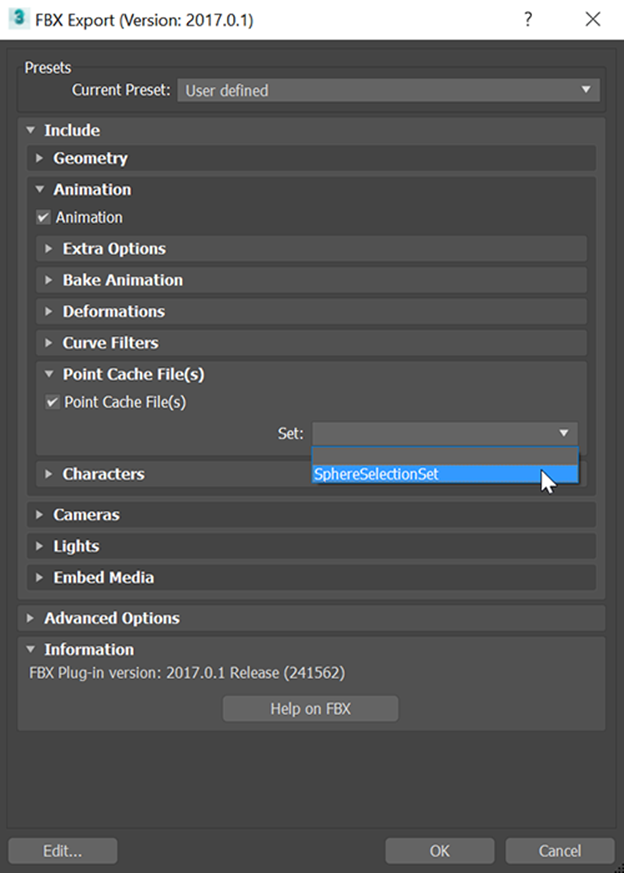Expand the Embed Media section

[x=311, y=577]
